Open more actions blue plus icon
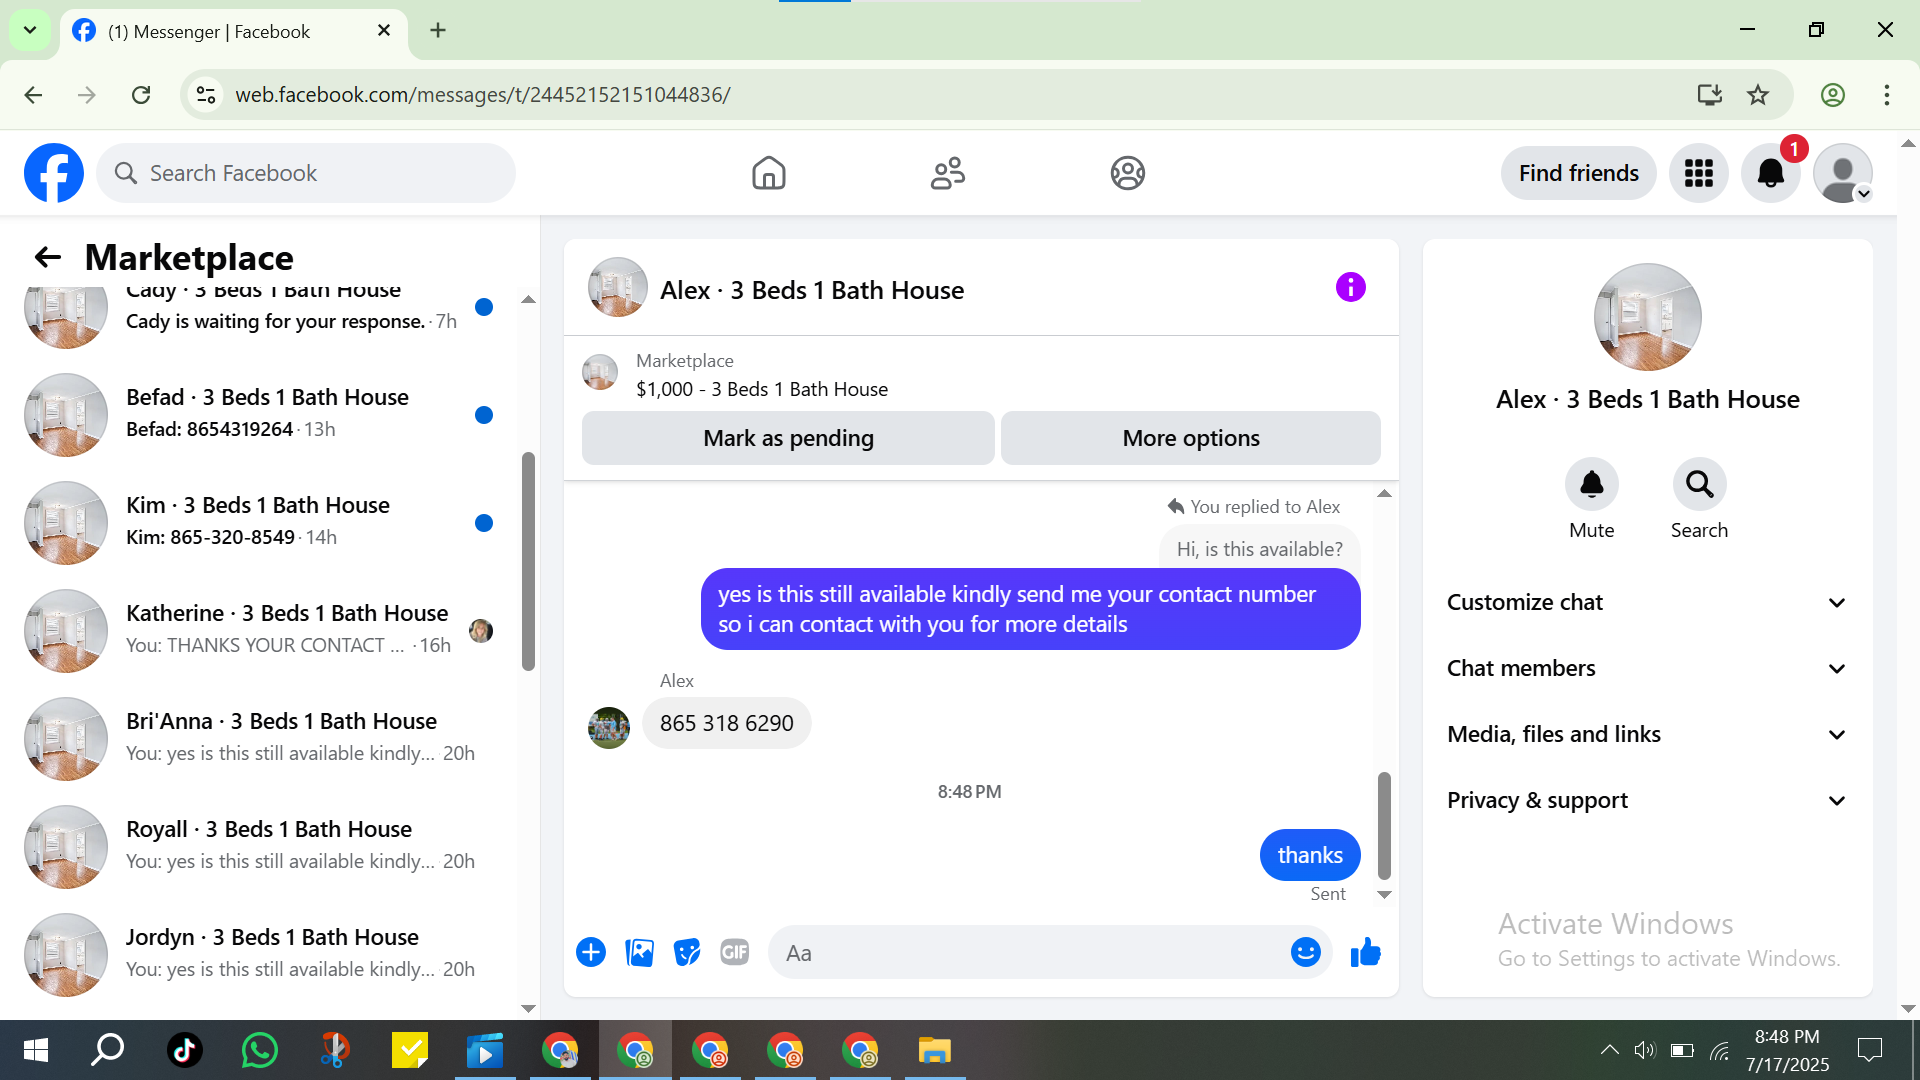 [591, 953]
